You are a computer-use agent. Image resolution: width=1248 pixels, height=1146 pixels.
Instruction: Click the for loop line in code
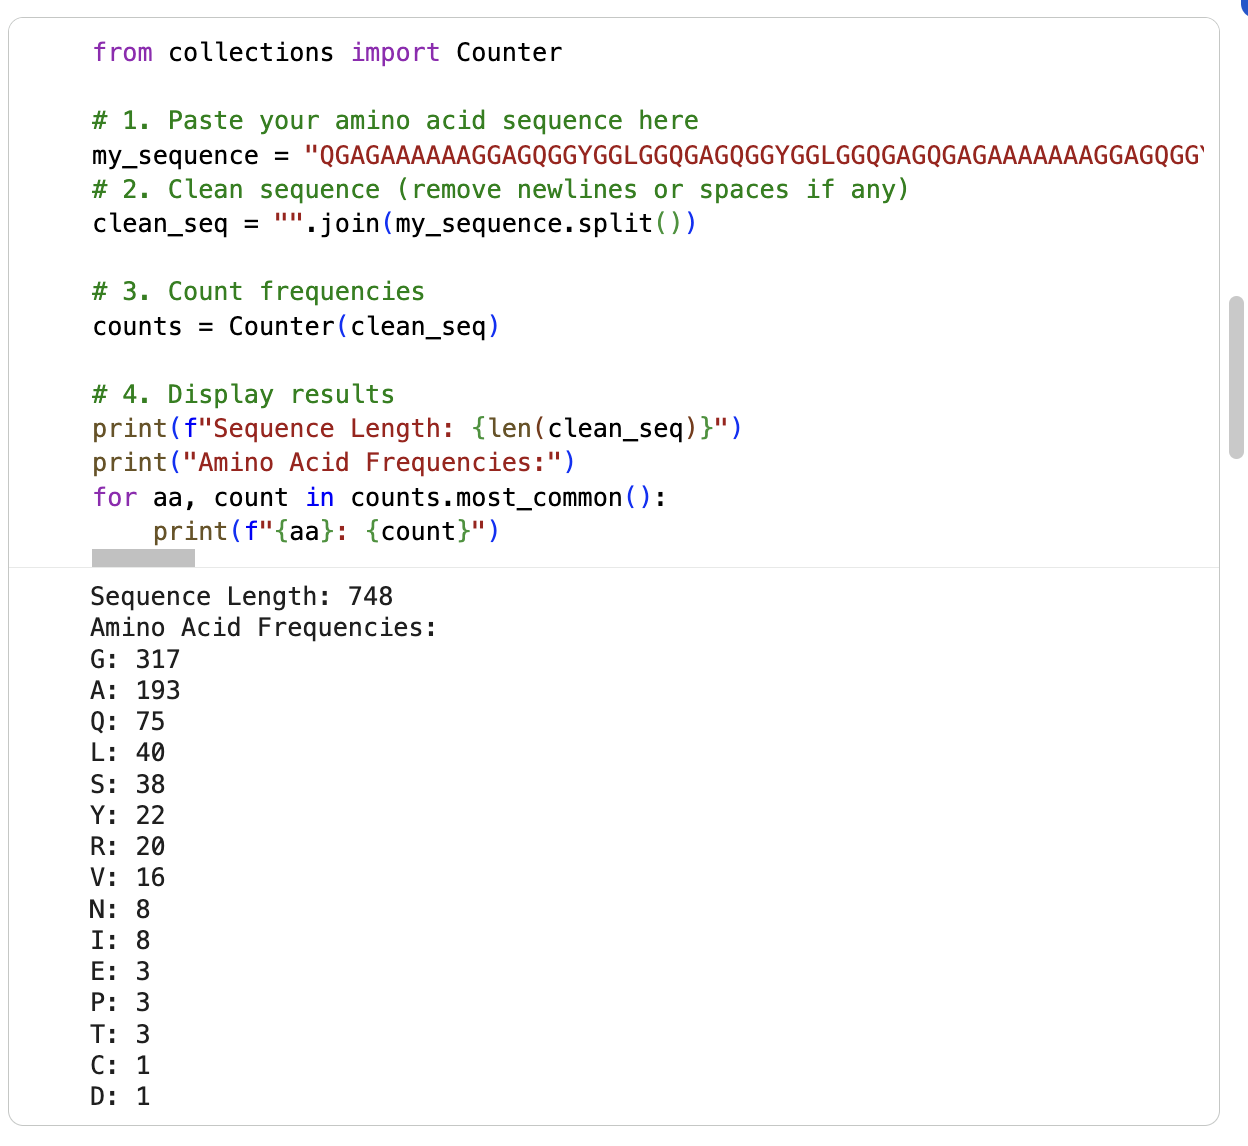point(378,497)
